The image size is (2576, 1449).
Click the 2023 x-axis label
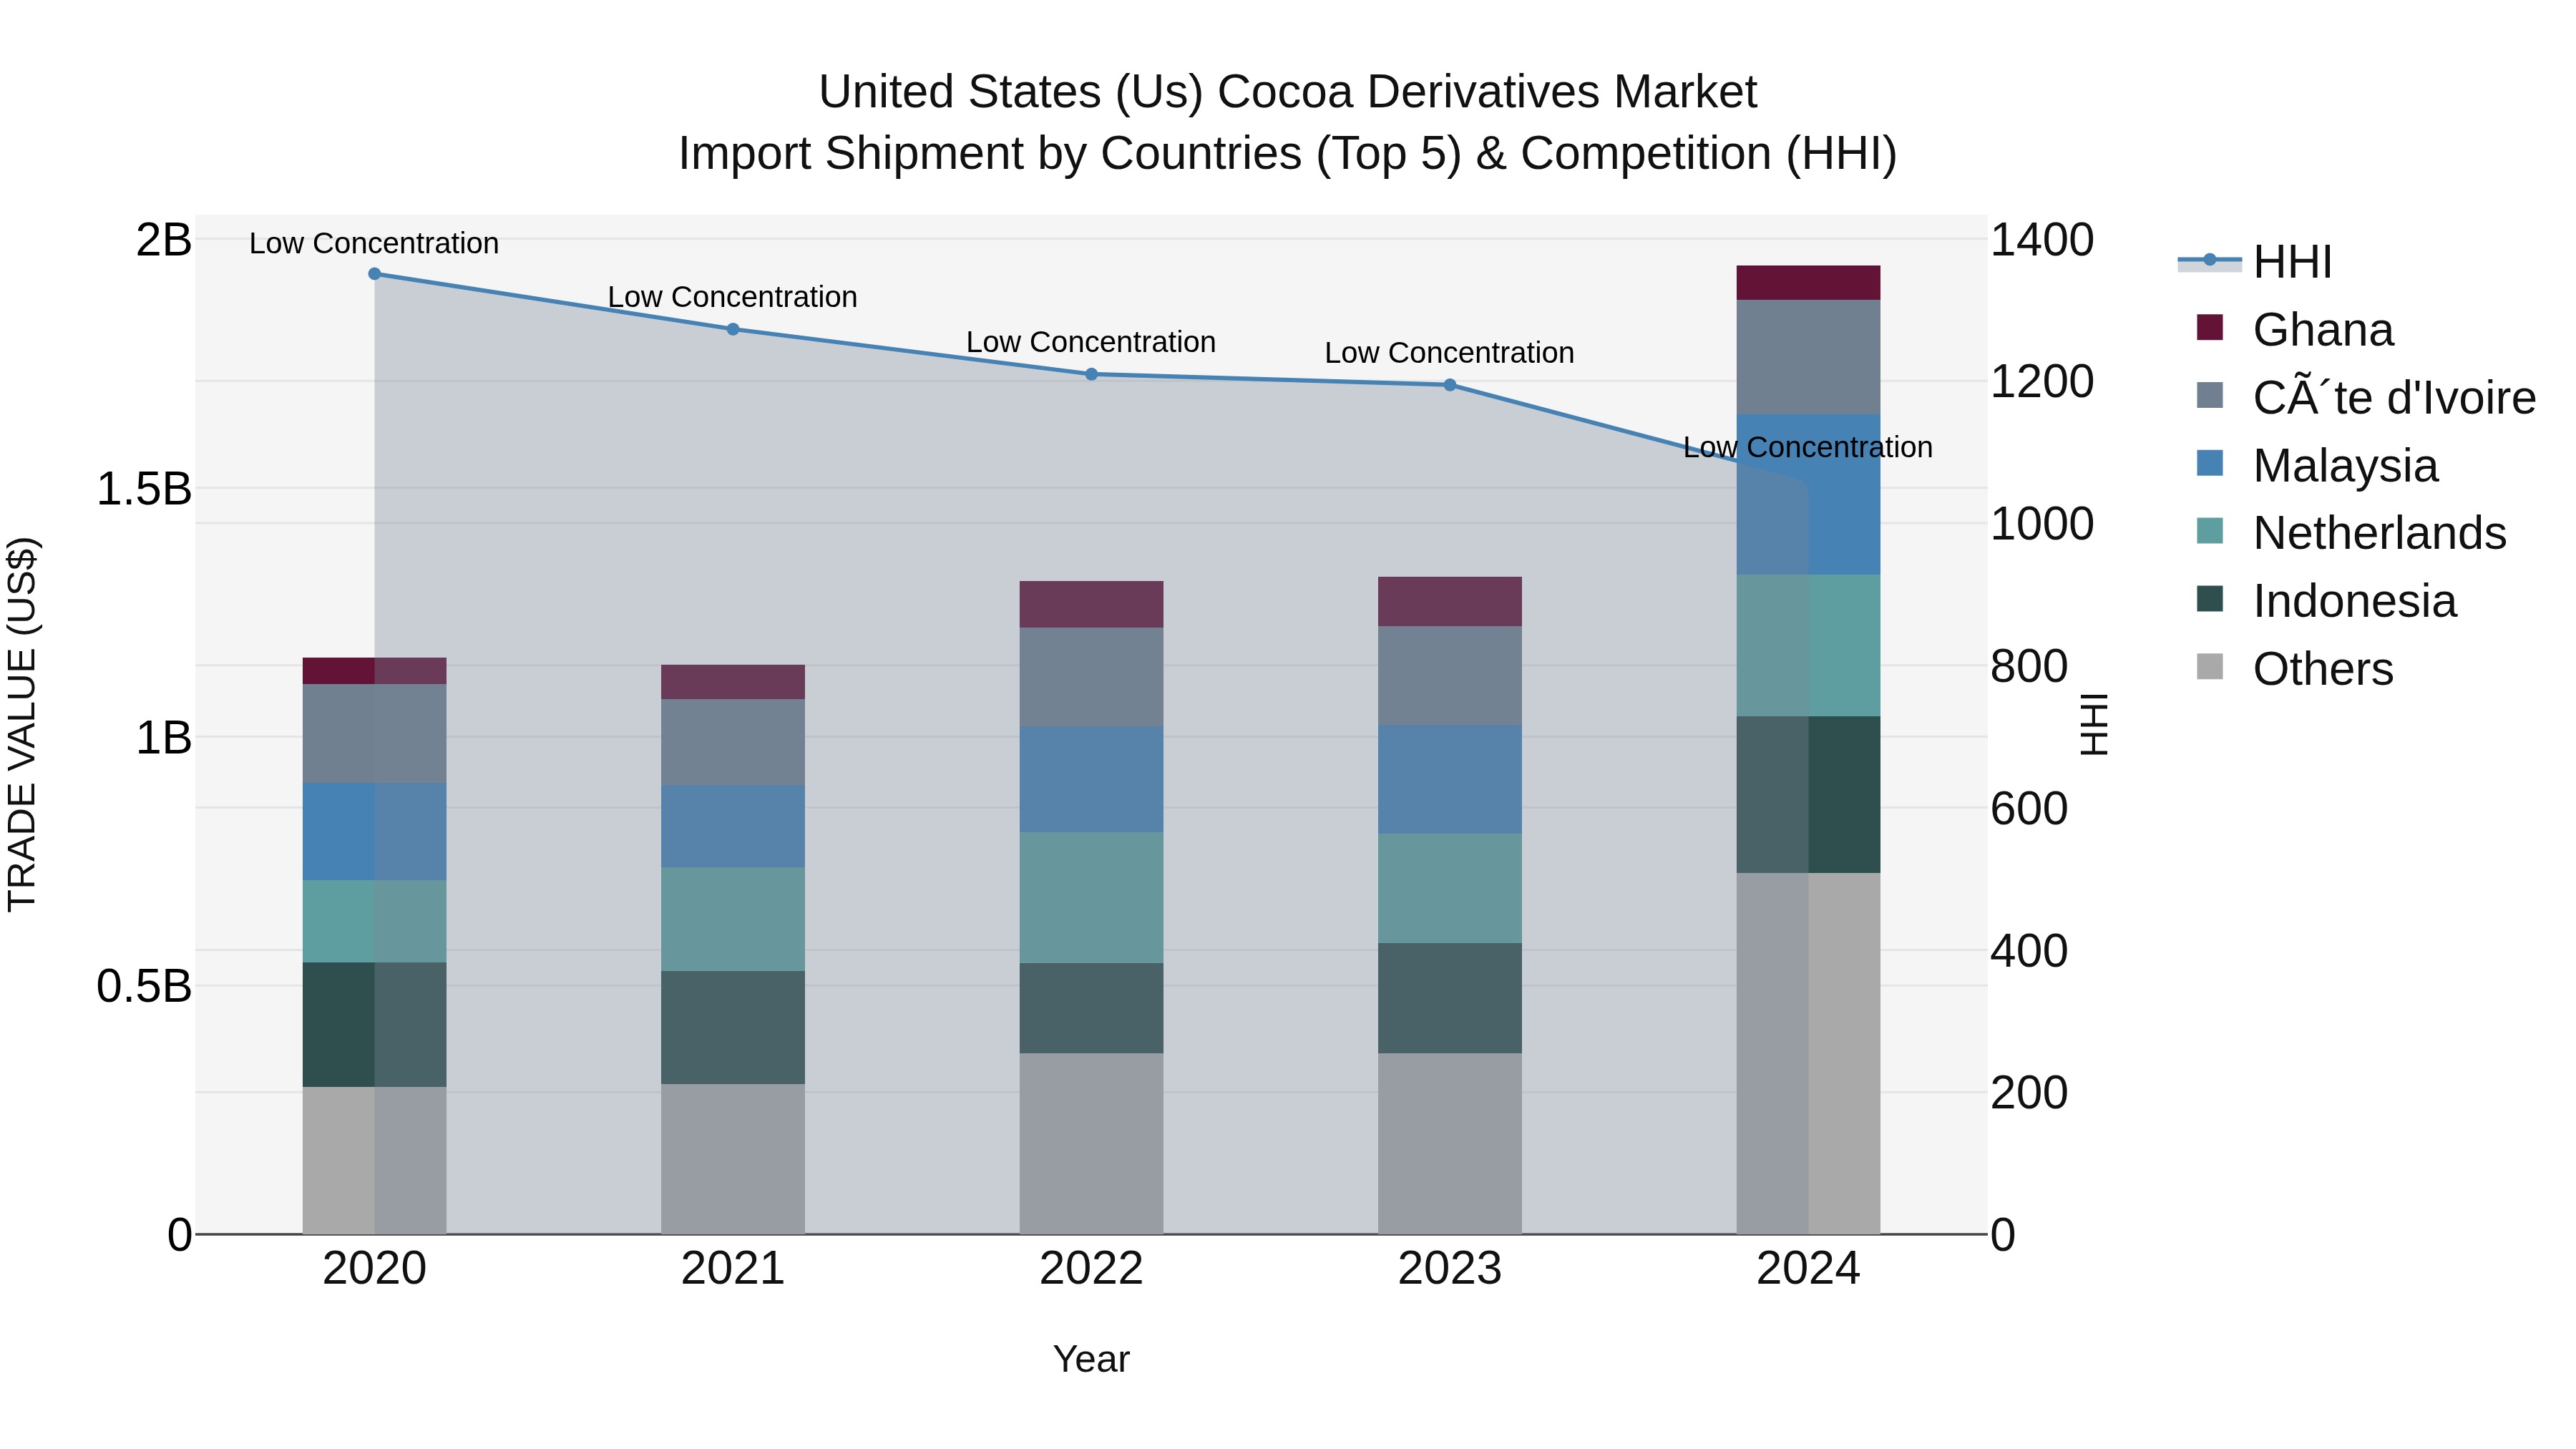pyautogui.click(x=1450, y=1269)
